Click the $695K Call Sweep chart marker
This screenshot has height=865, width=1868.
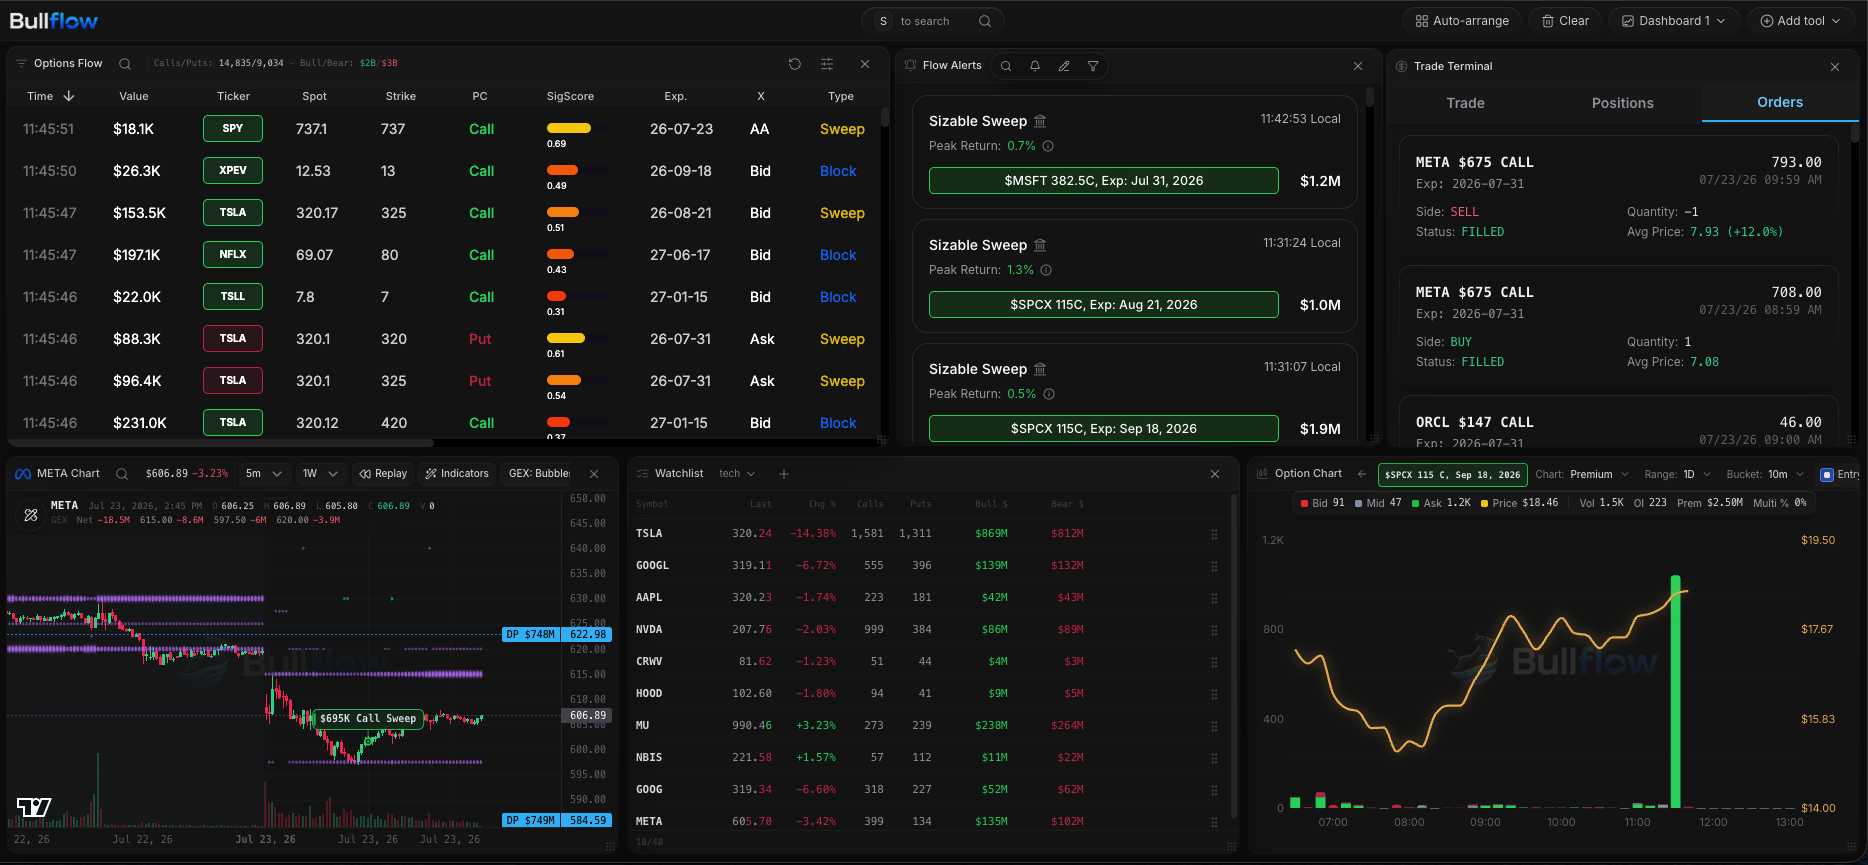tap(367, 718)
